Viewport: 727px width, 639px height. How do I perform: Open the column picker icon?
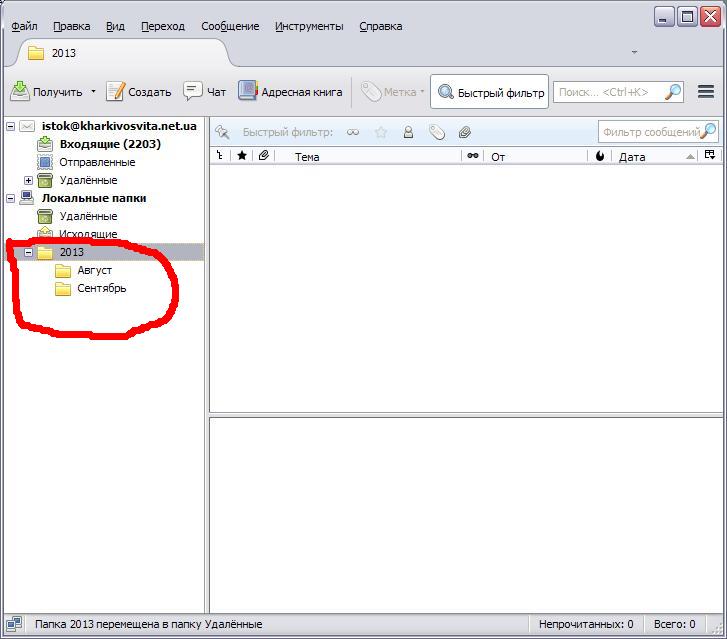709,155
